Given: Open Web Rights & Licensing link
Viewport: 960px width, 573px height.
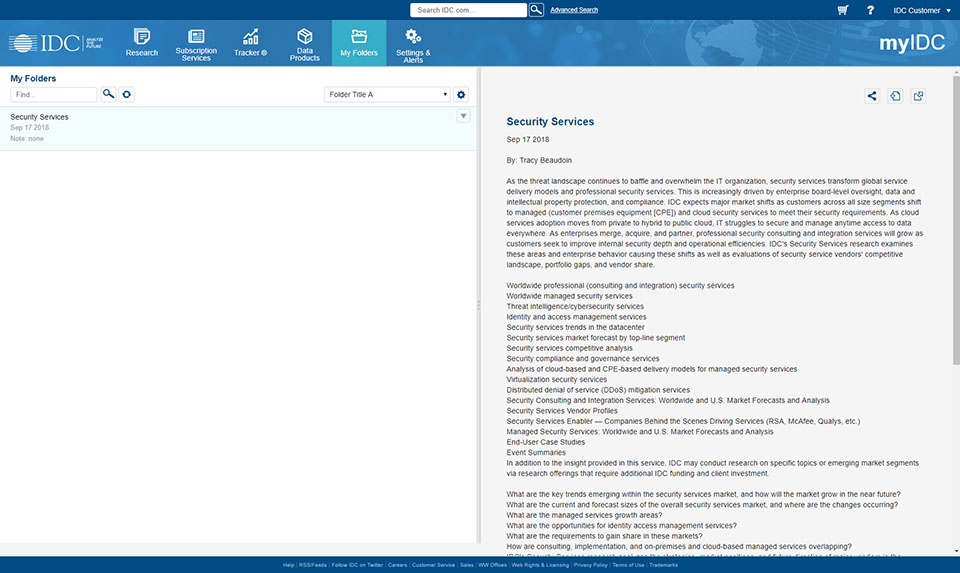Looking at the screenshot, I should 540,565.
